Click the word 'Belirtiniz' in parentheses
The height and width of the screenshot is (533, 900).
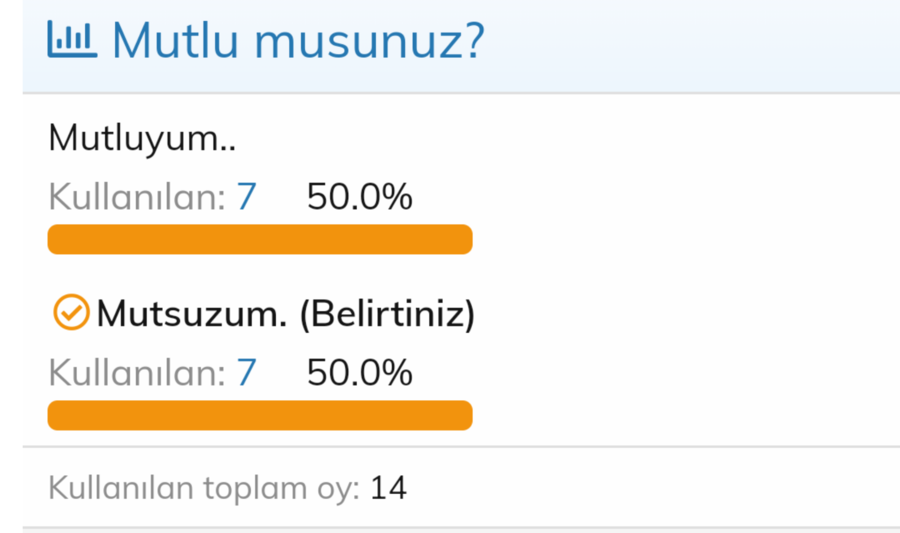387,314
